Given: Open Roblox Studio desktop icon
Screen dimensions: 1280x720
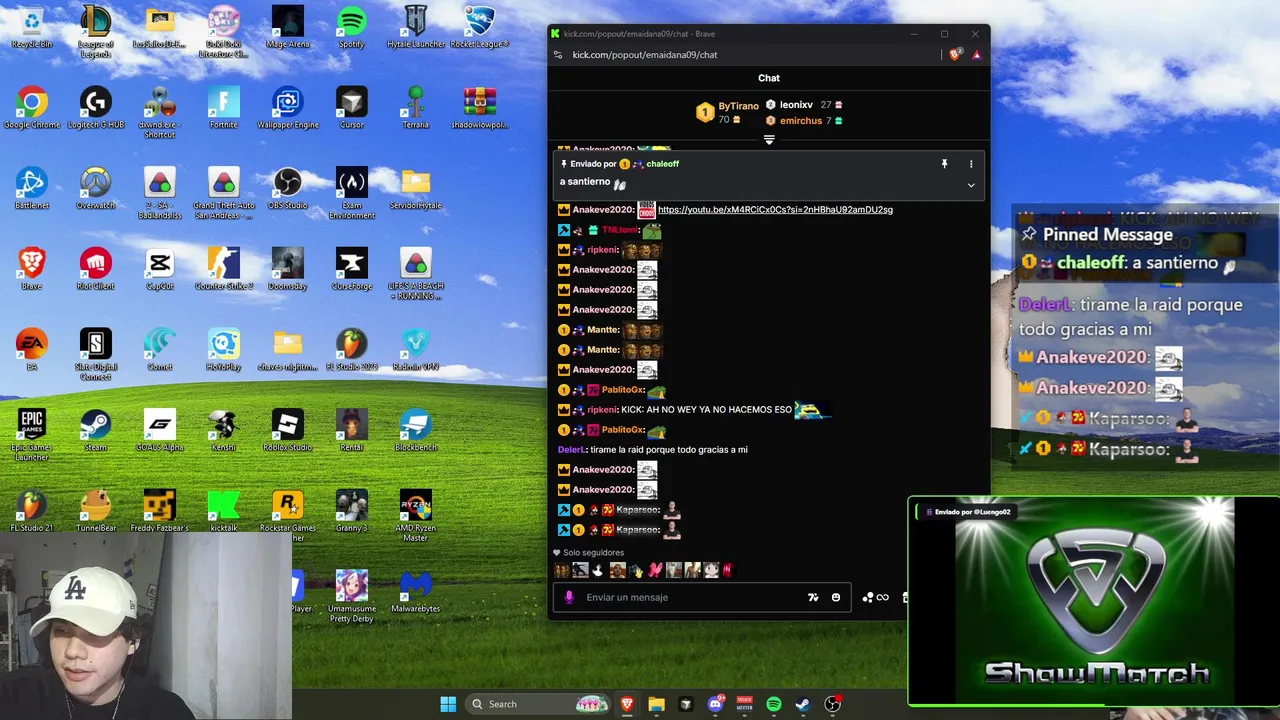Looking at the screenshot, I should pos(288,431).
